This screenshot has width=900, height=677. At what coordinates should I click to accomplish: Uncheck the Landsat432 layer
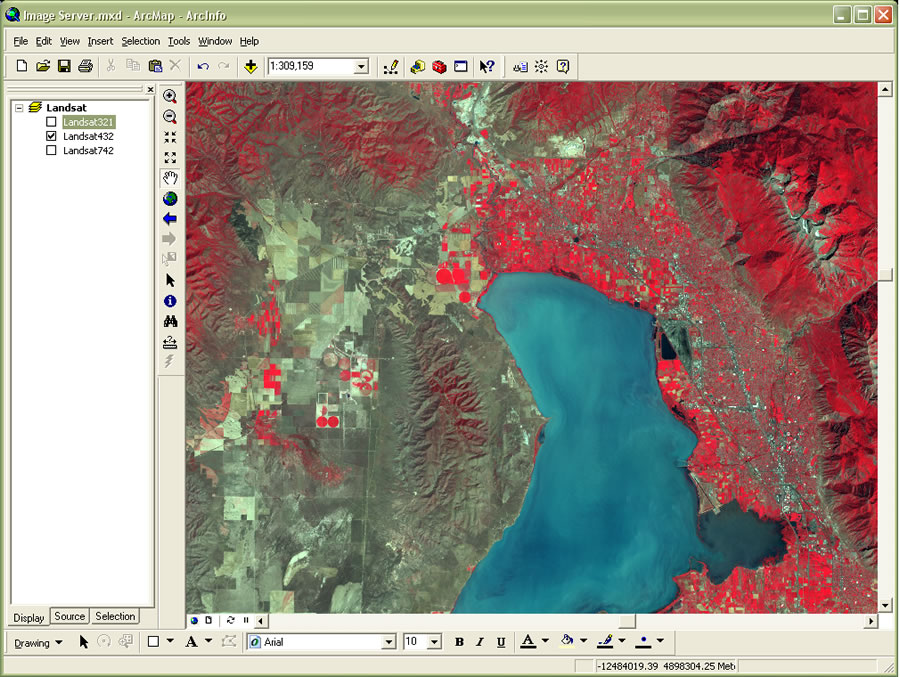[x=51, y=136]
